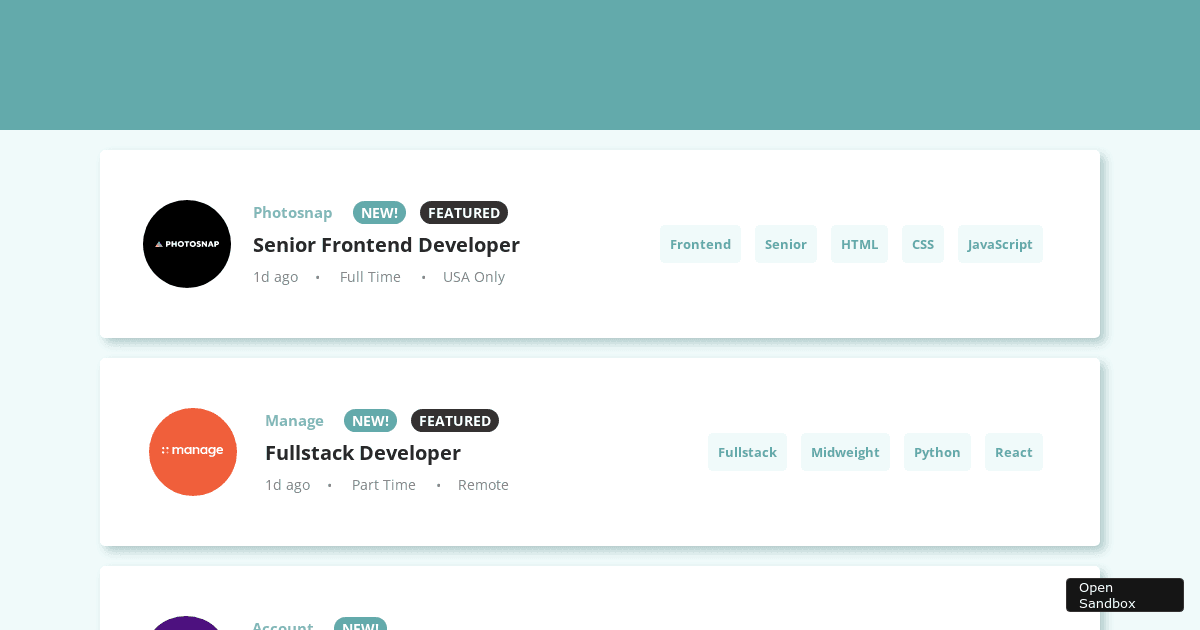Filter by the Midweight tag
Image resolution: width=1200 pixels, height=630 pixels.
(845, 452)
